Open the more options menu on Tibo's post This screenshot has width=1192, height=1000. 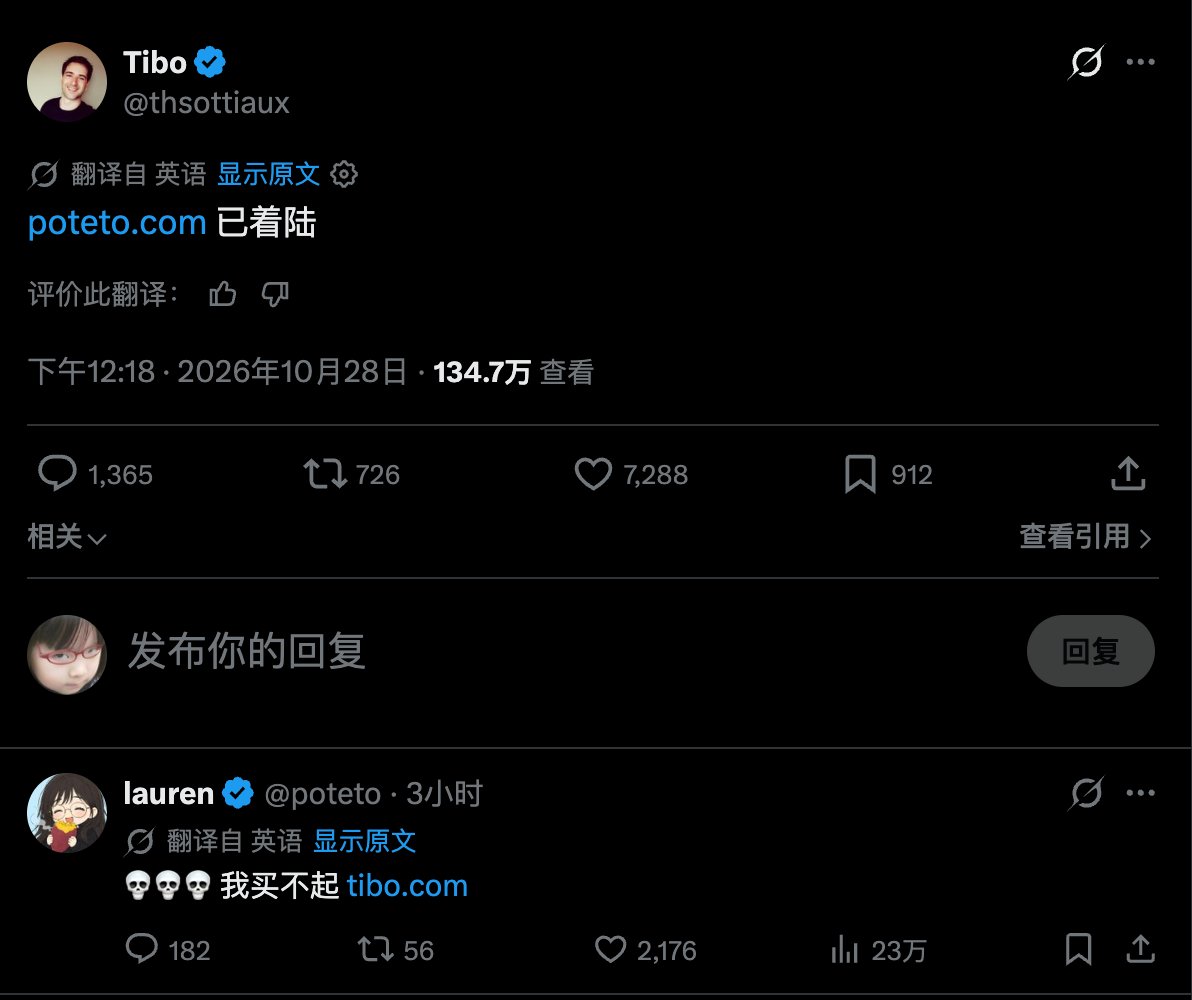(x=1140, y=62)
